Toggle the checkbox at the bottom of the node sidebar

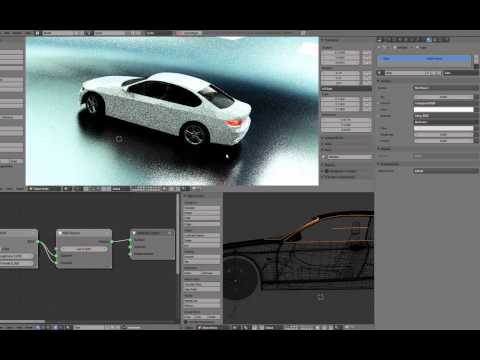tap(186, 322)
